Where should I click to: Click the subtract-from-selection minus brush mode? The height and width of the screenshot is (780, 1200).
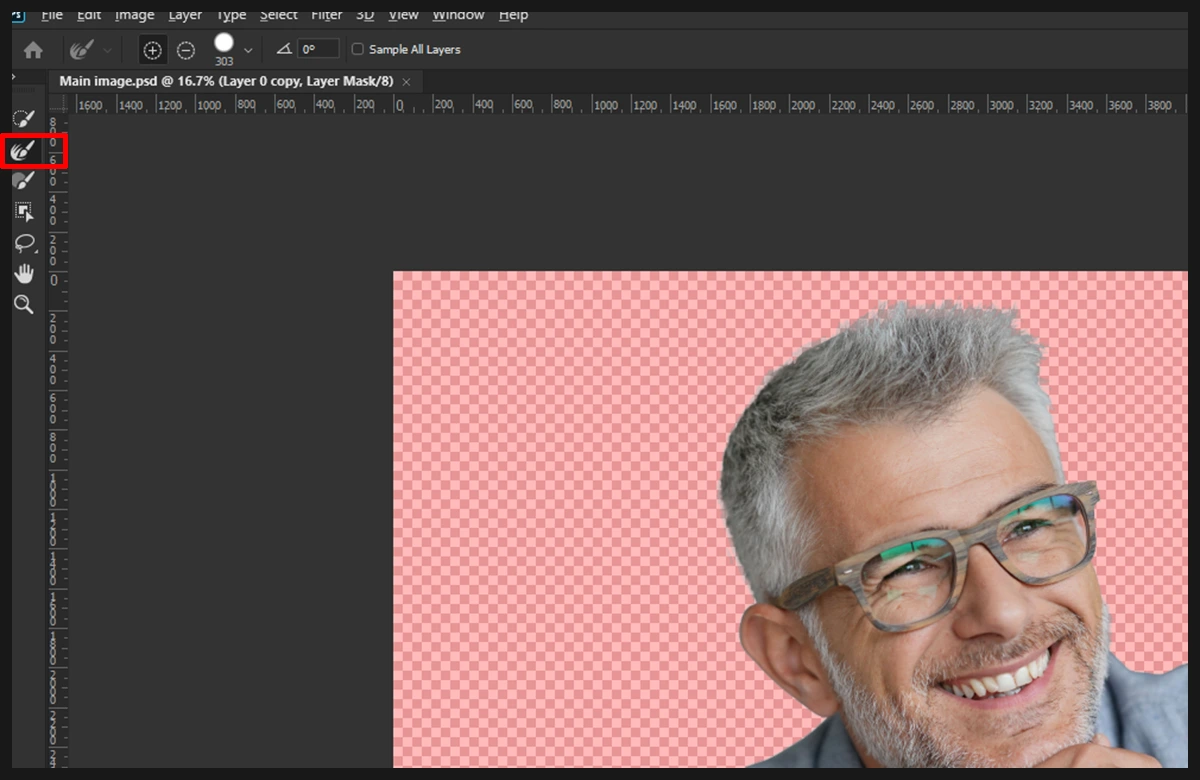pos(186,49)
